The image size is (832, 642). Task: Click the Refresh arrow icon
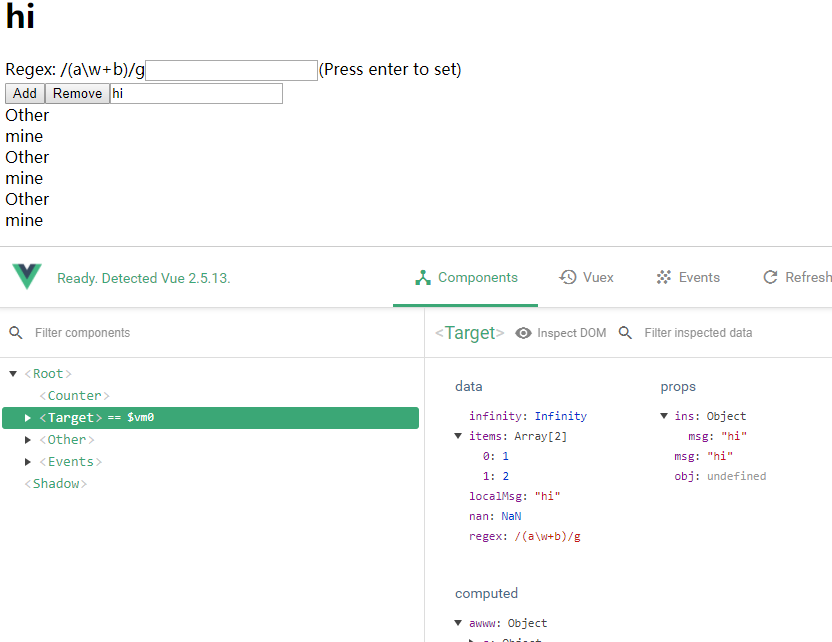770,277
